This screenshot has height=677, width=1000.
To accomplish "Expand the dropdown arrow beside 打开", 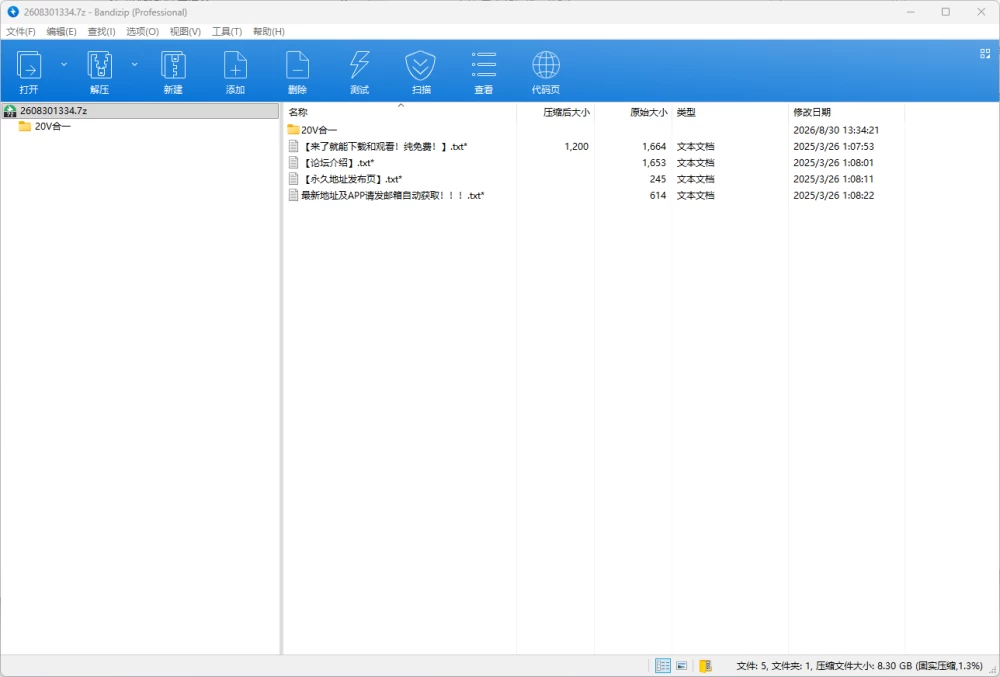I will tap(64, 64).
